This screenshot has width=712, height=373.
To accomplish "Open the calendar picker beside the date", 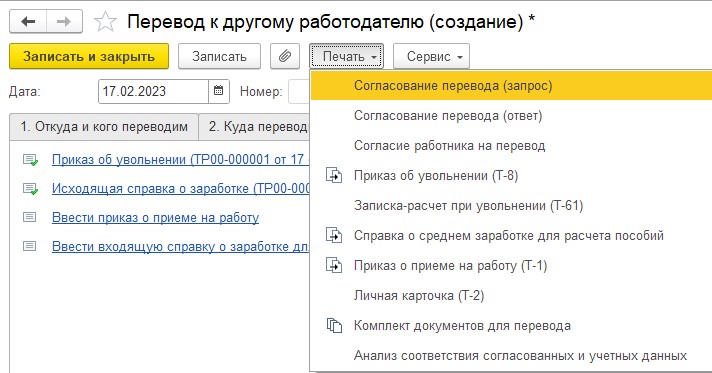I will pos(219,91).
